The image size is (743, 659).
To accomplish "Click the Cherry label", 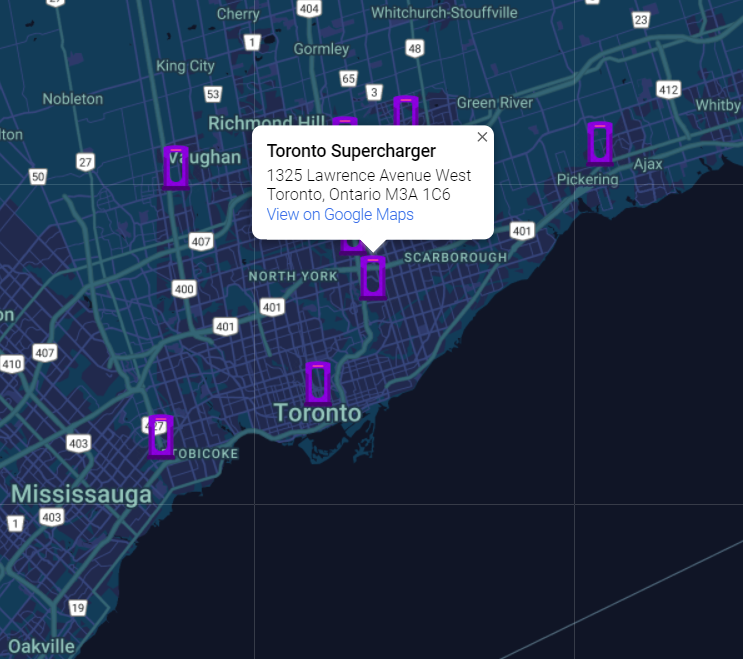I will tap(238, 14).
